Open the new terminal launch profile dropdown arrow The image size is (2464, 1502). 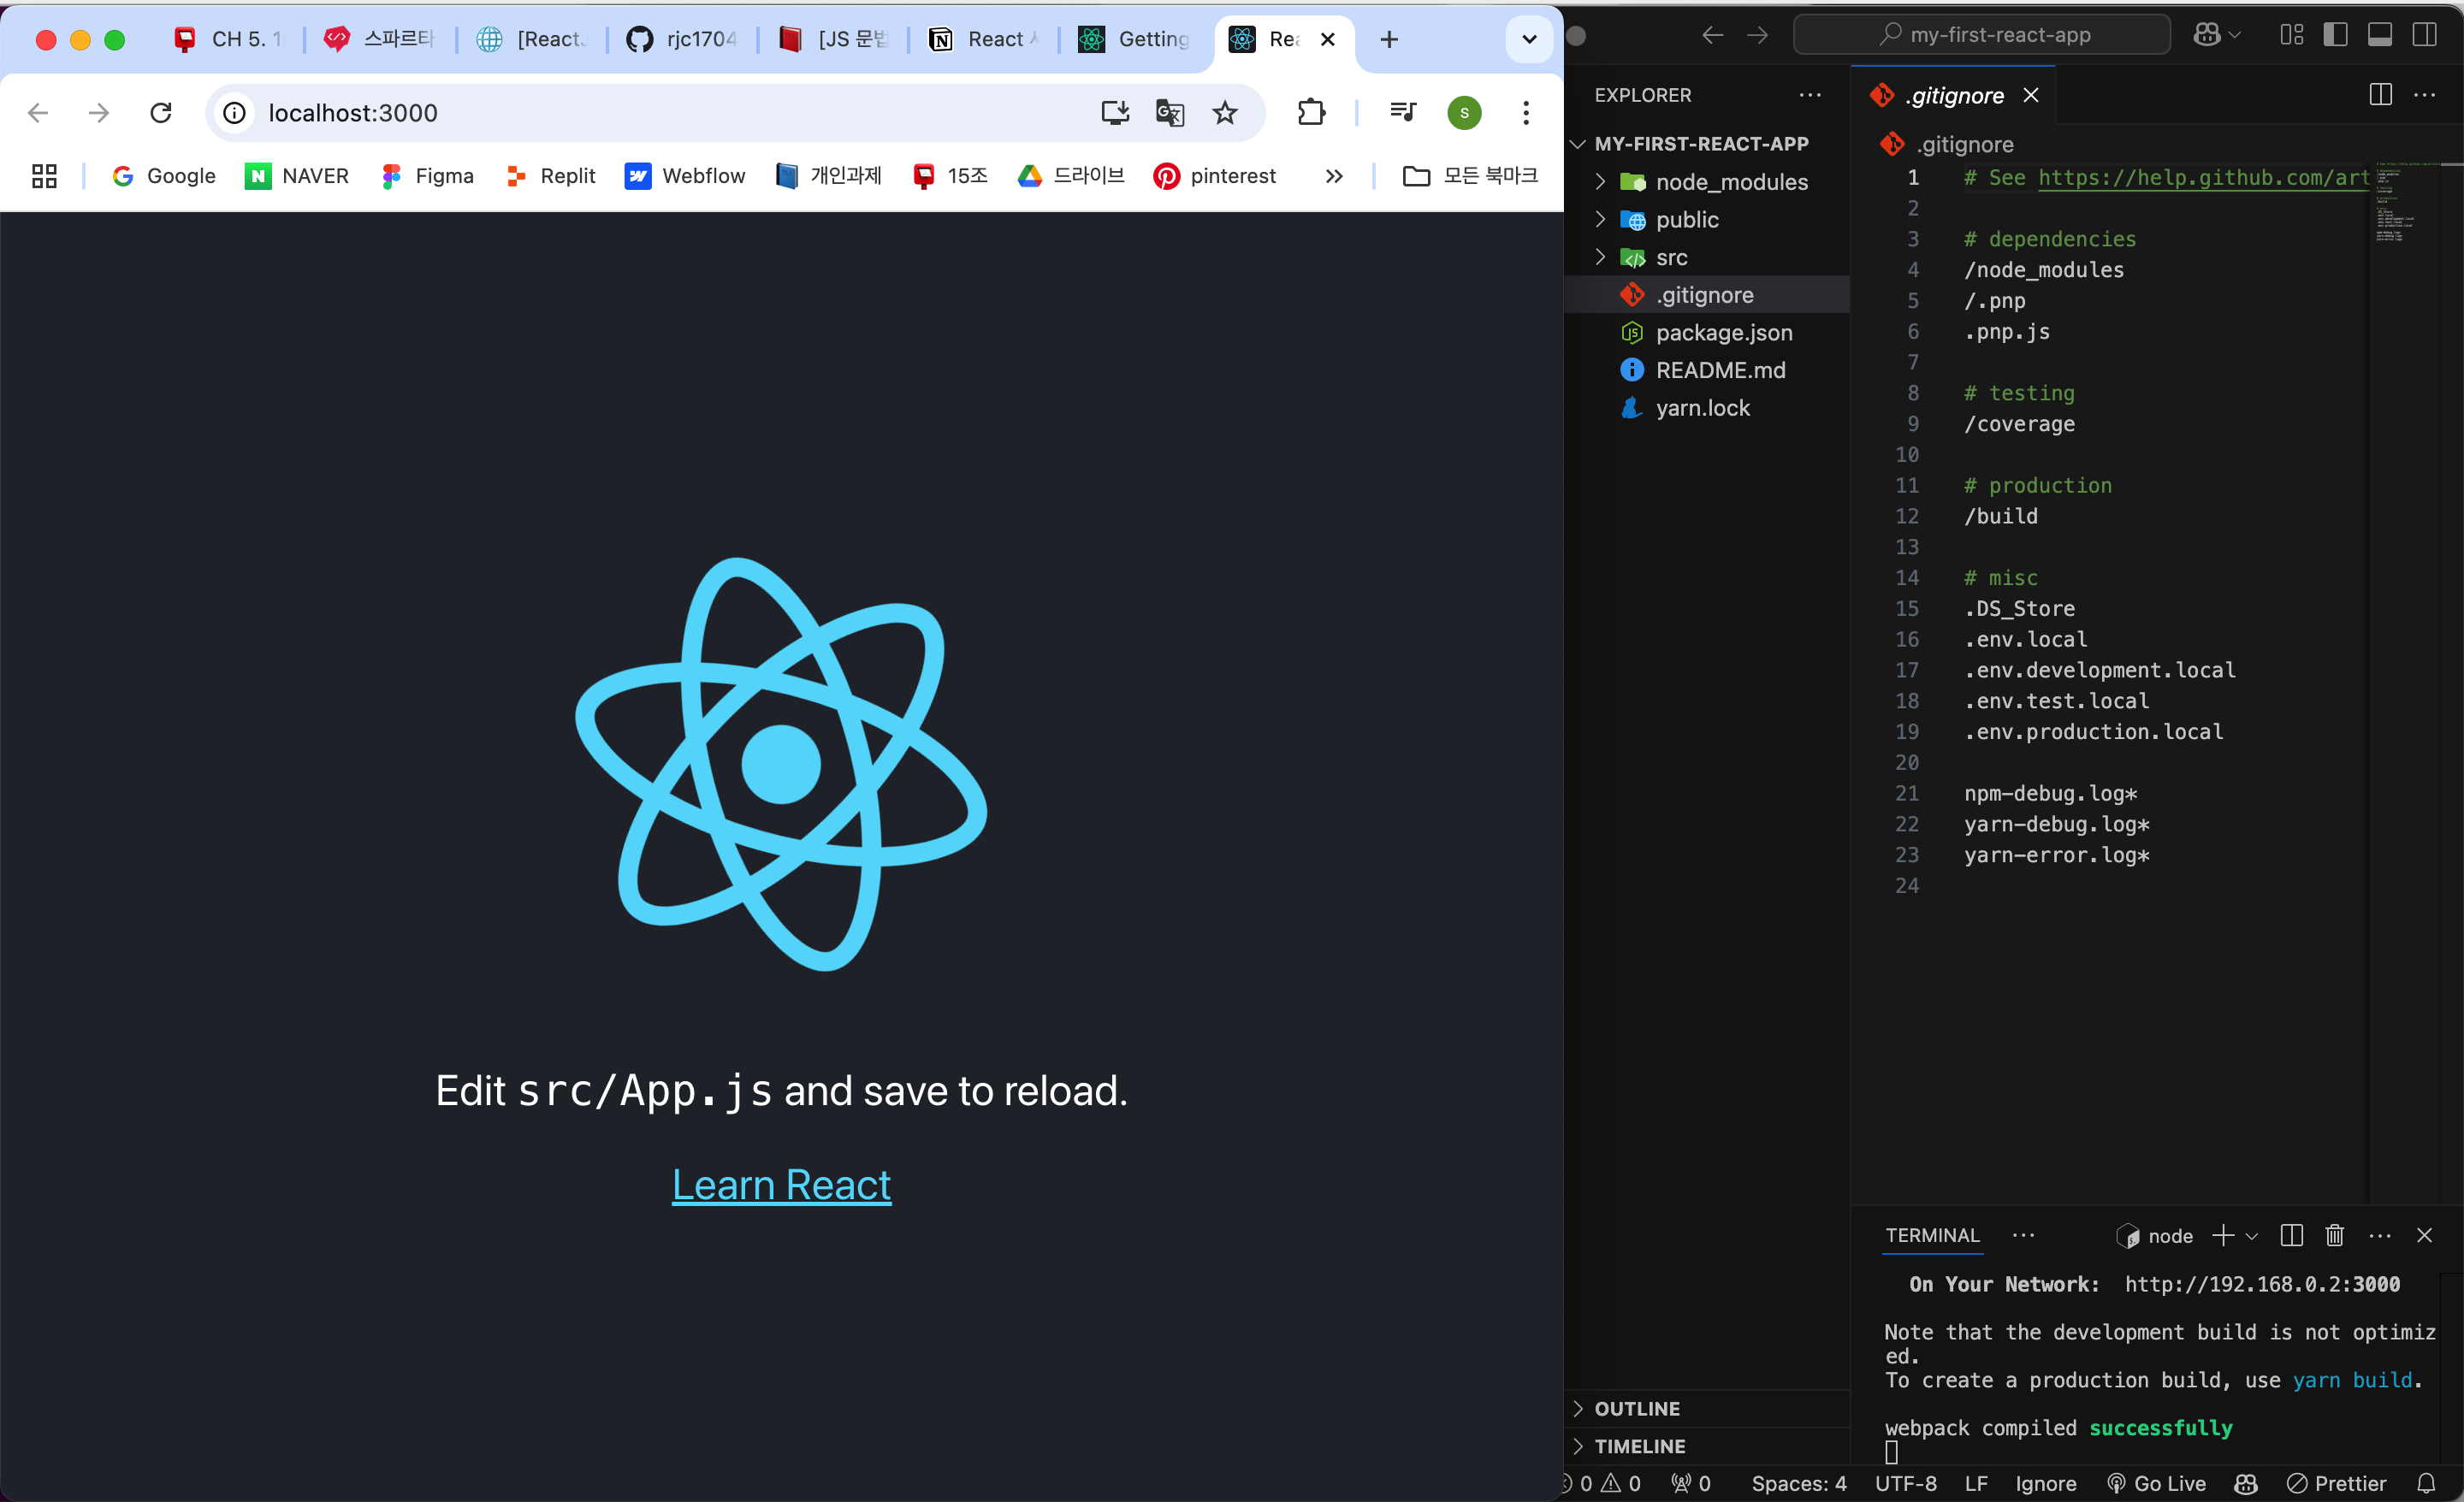point(2251,1236)
